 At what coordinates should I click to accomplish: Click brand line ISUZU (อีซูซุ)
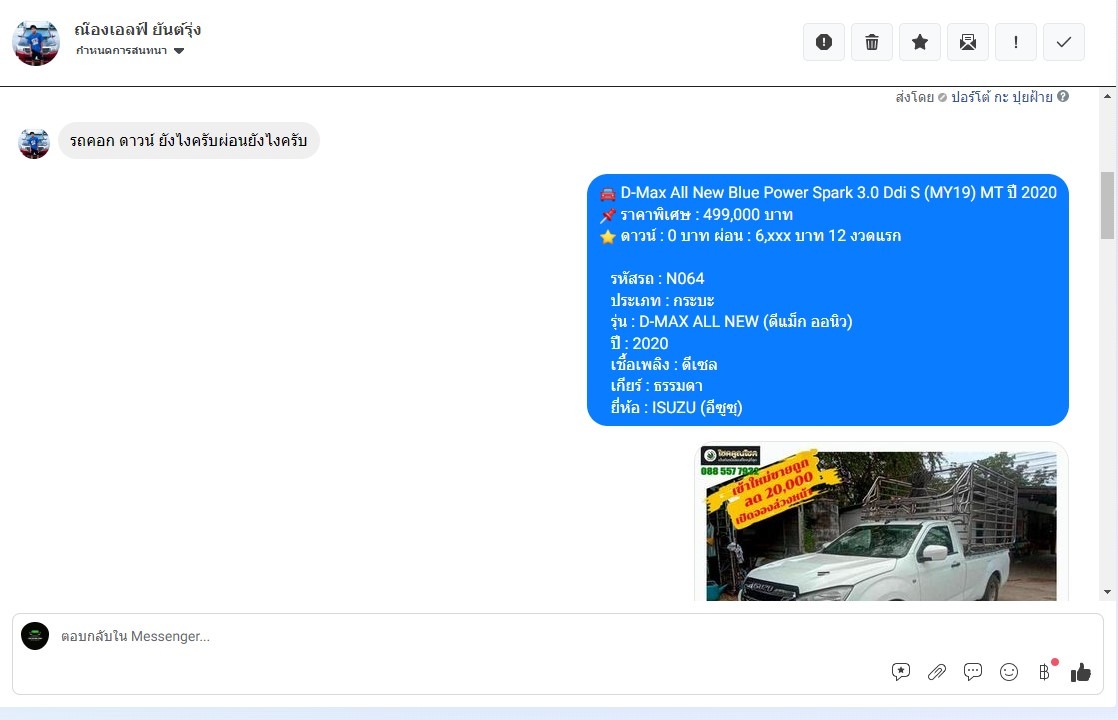pyautogui.click(x=677, y=408)
